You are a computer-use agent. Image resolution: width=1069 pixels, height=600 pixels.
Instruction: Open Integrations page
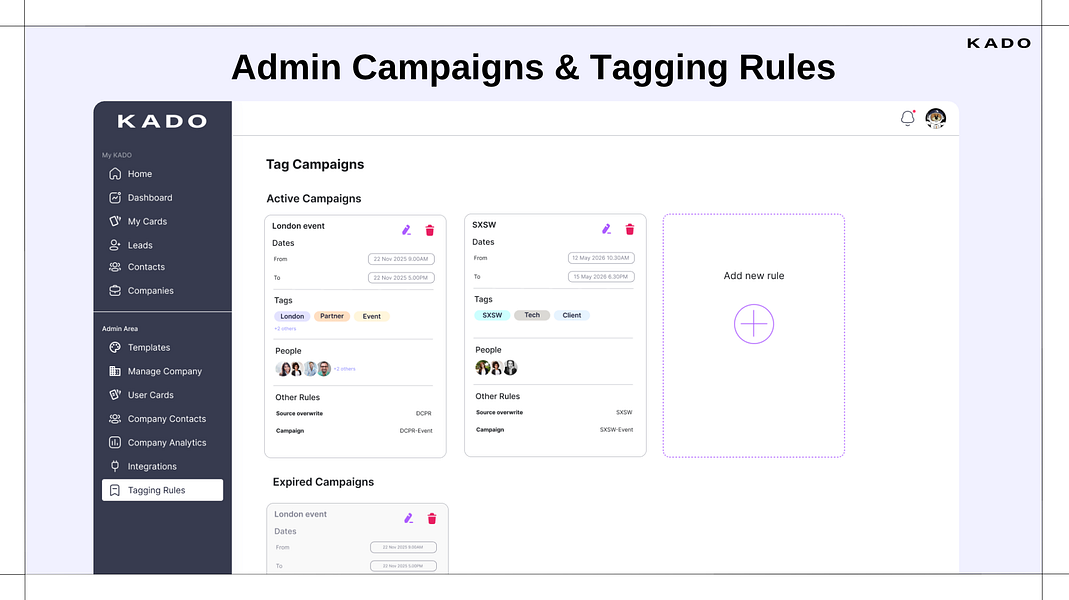coord(152,466)
